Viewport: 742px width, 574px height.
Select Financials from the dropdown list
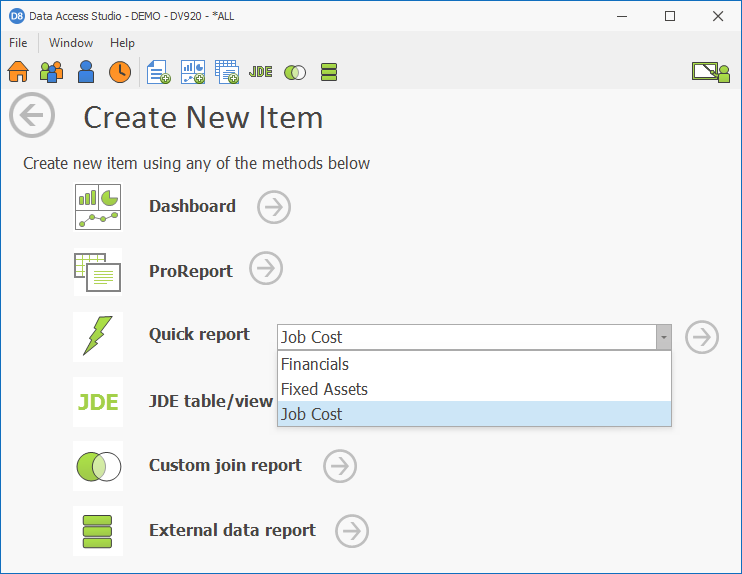tap(474, 364)
